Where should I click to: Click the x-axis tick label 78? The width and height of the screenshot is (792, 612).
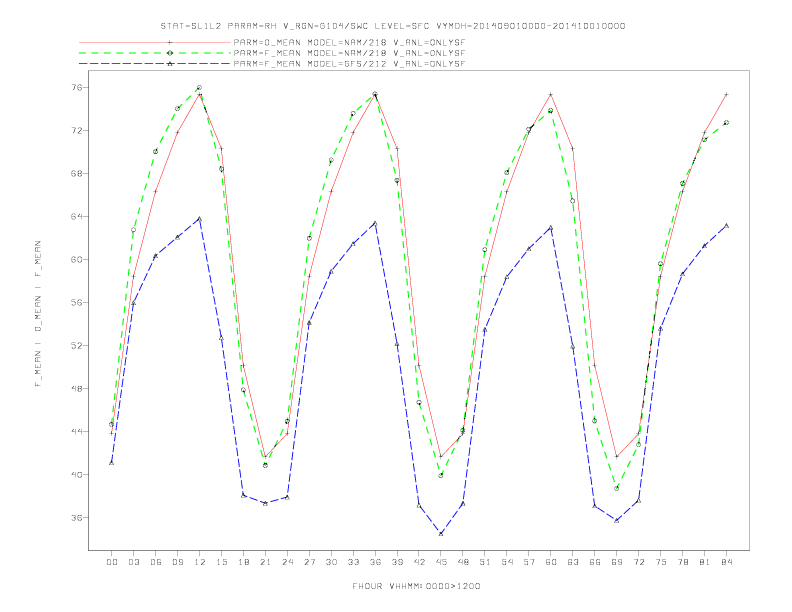[682, 562]
